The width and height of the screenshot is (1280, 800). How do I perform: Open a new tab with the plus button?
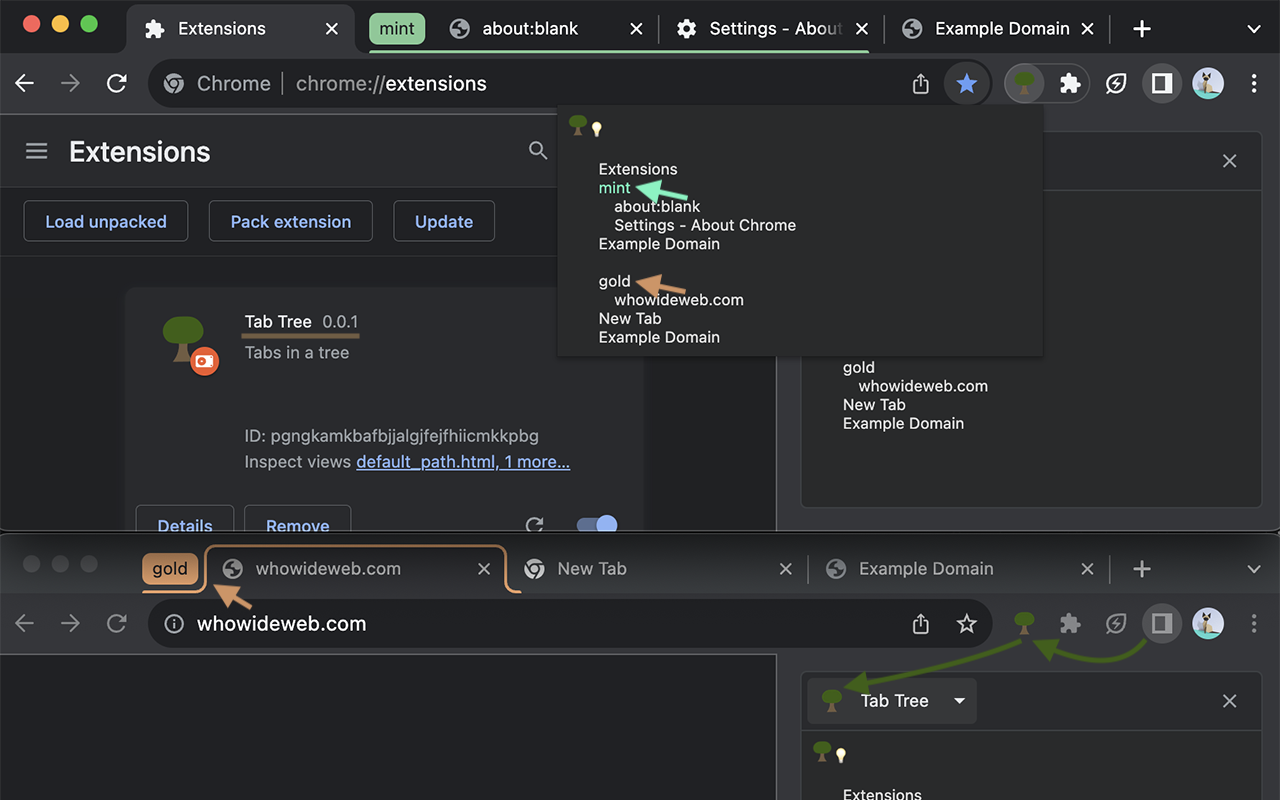[x=1141, y=29]
